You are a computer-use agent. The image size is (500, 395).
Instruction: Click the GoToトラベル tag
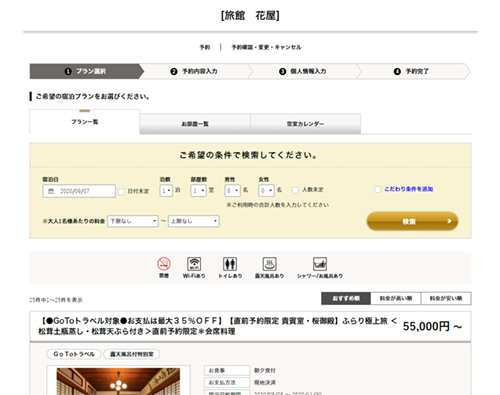(74, 354)
